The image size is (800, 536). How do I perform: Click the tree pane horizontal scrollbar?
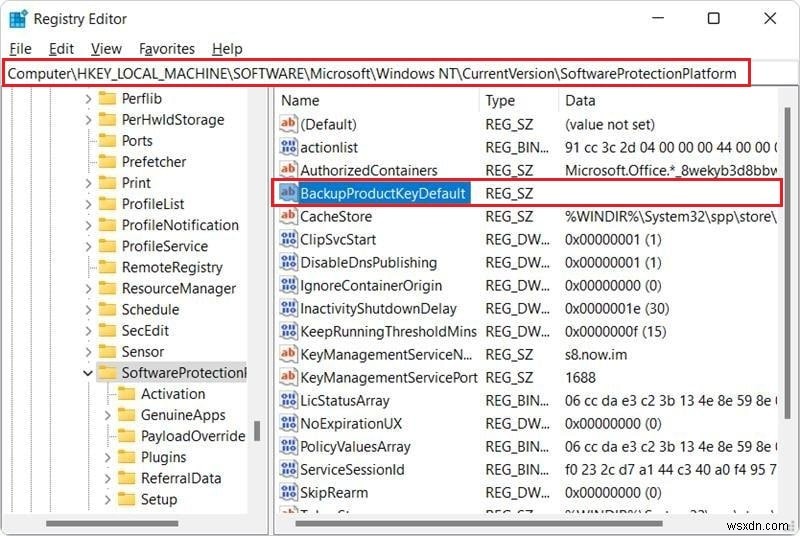[x=112, y=523]
